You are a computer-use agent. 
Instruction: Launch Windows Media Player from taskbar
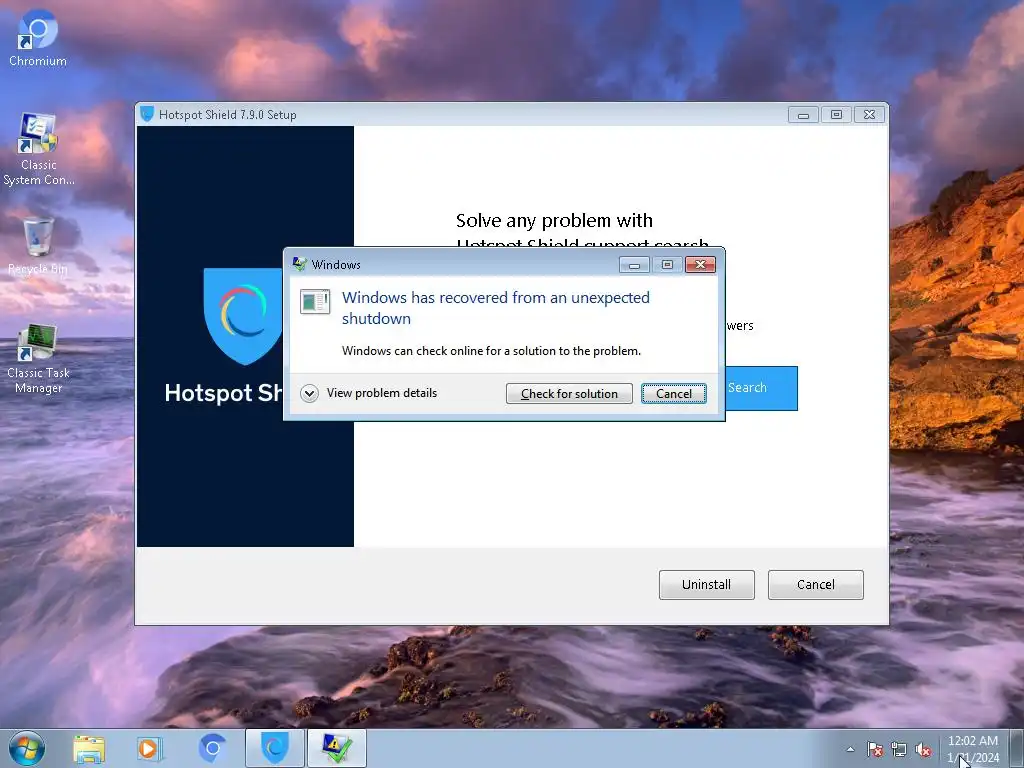coord(150,748)
